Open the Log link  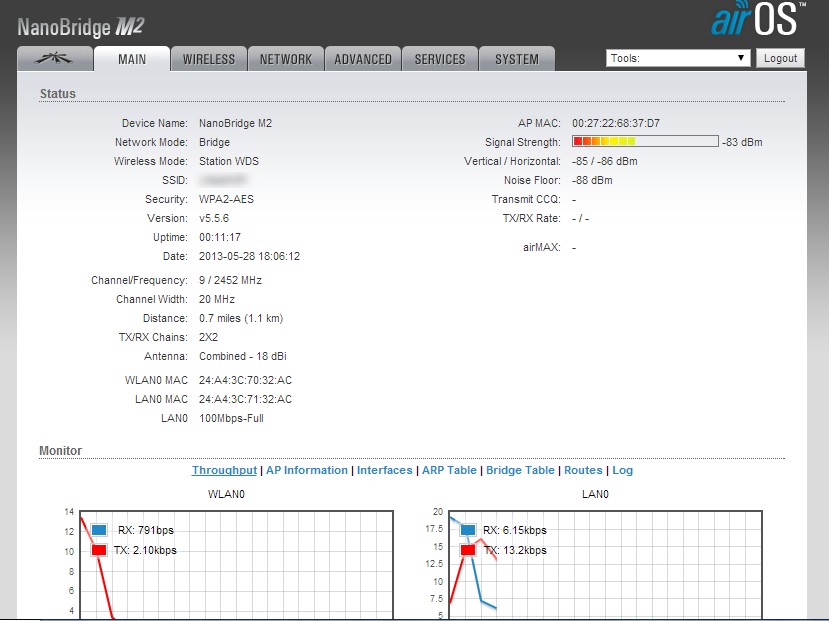(622, 470)
